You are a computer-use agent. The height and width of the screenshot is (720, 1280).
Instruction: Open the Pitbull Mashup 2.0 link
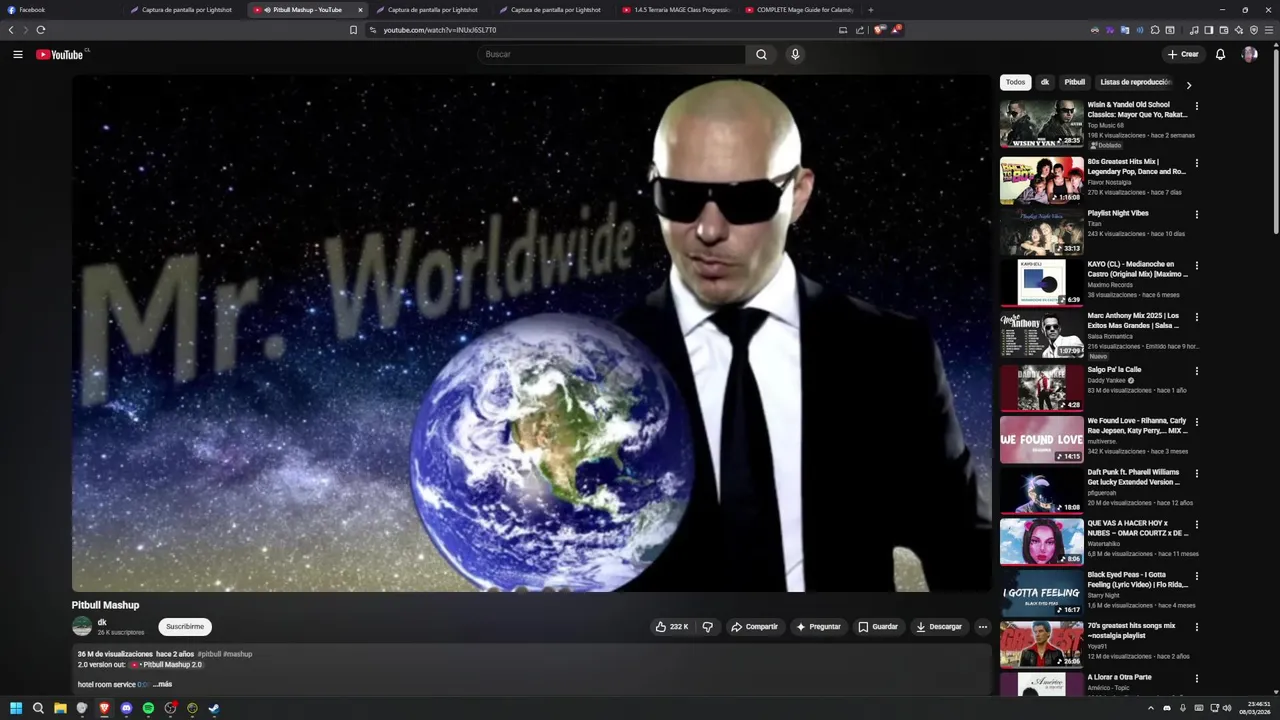click(x=166, y=665)
